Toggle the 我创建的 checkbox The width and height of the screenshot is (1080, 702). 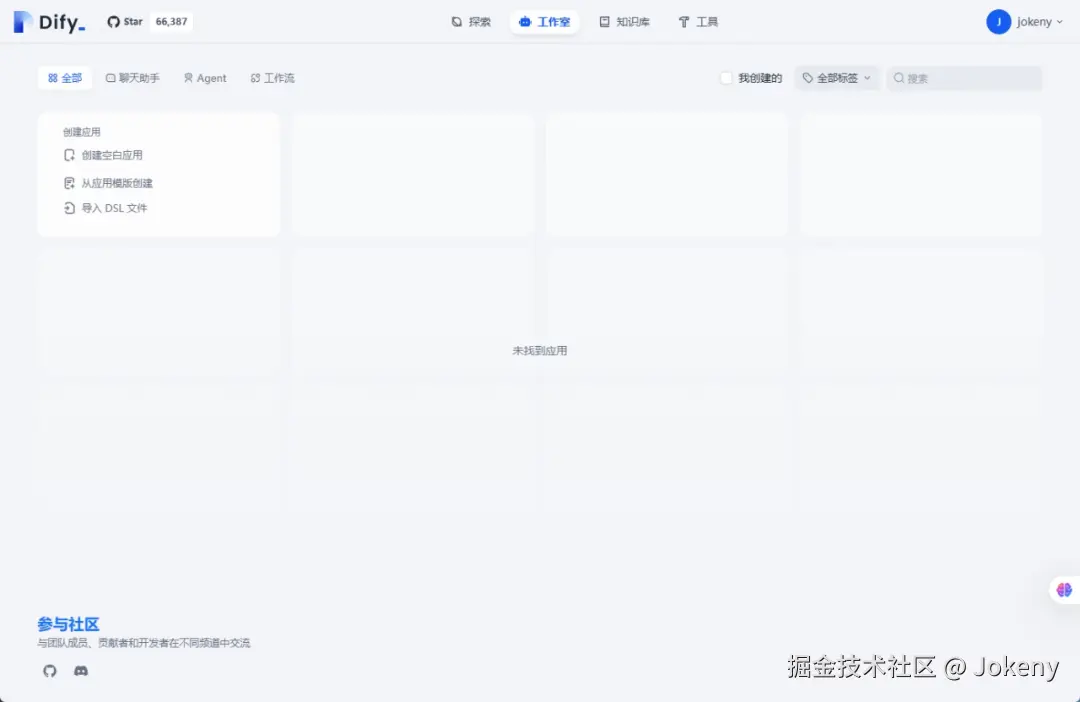726,78
